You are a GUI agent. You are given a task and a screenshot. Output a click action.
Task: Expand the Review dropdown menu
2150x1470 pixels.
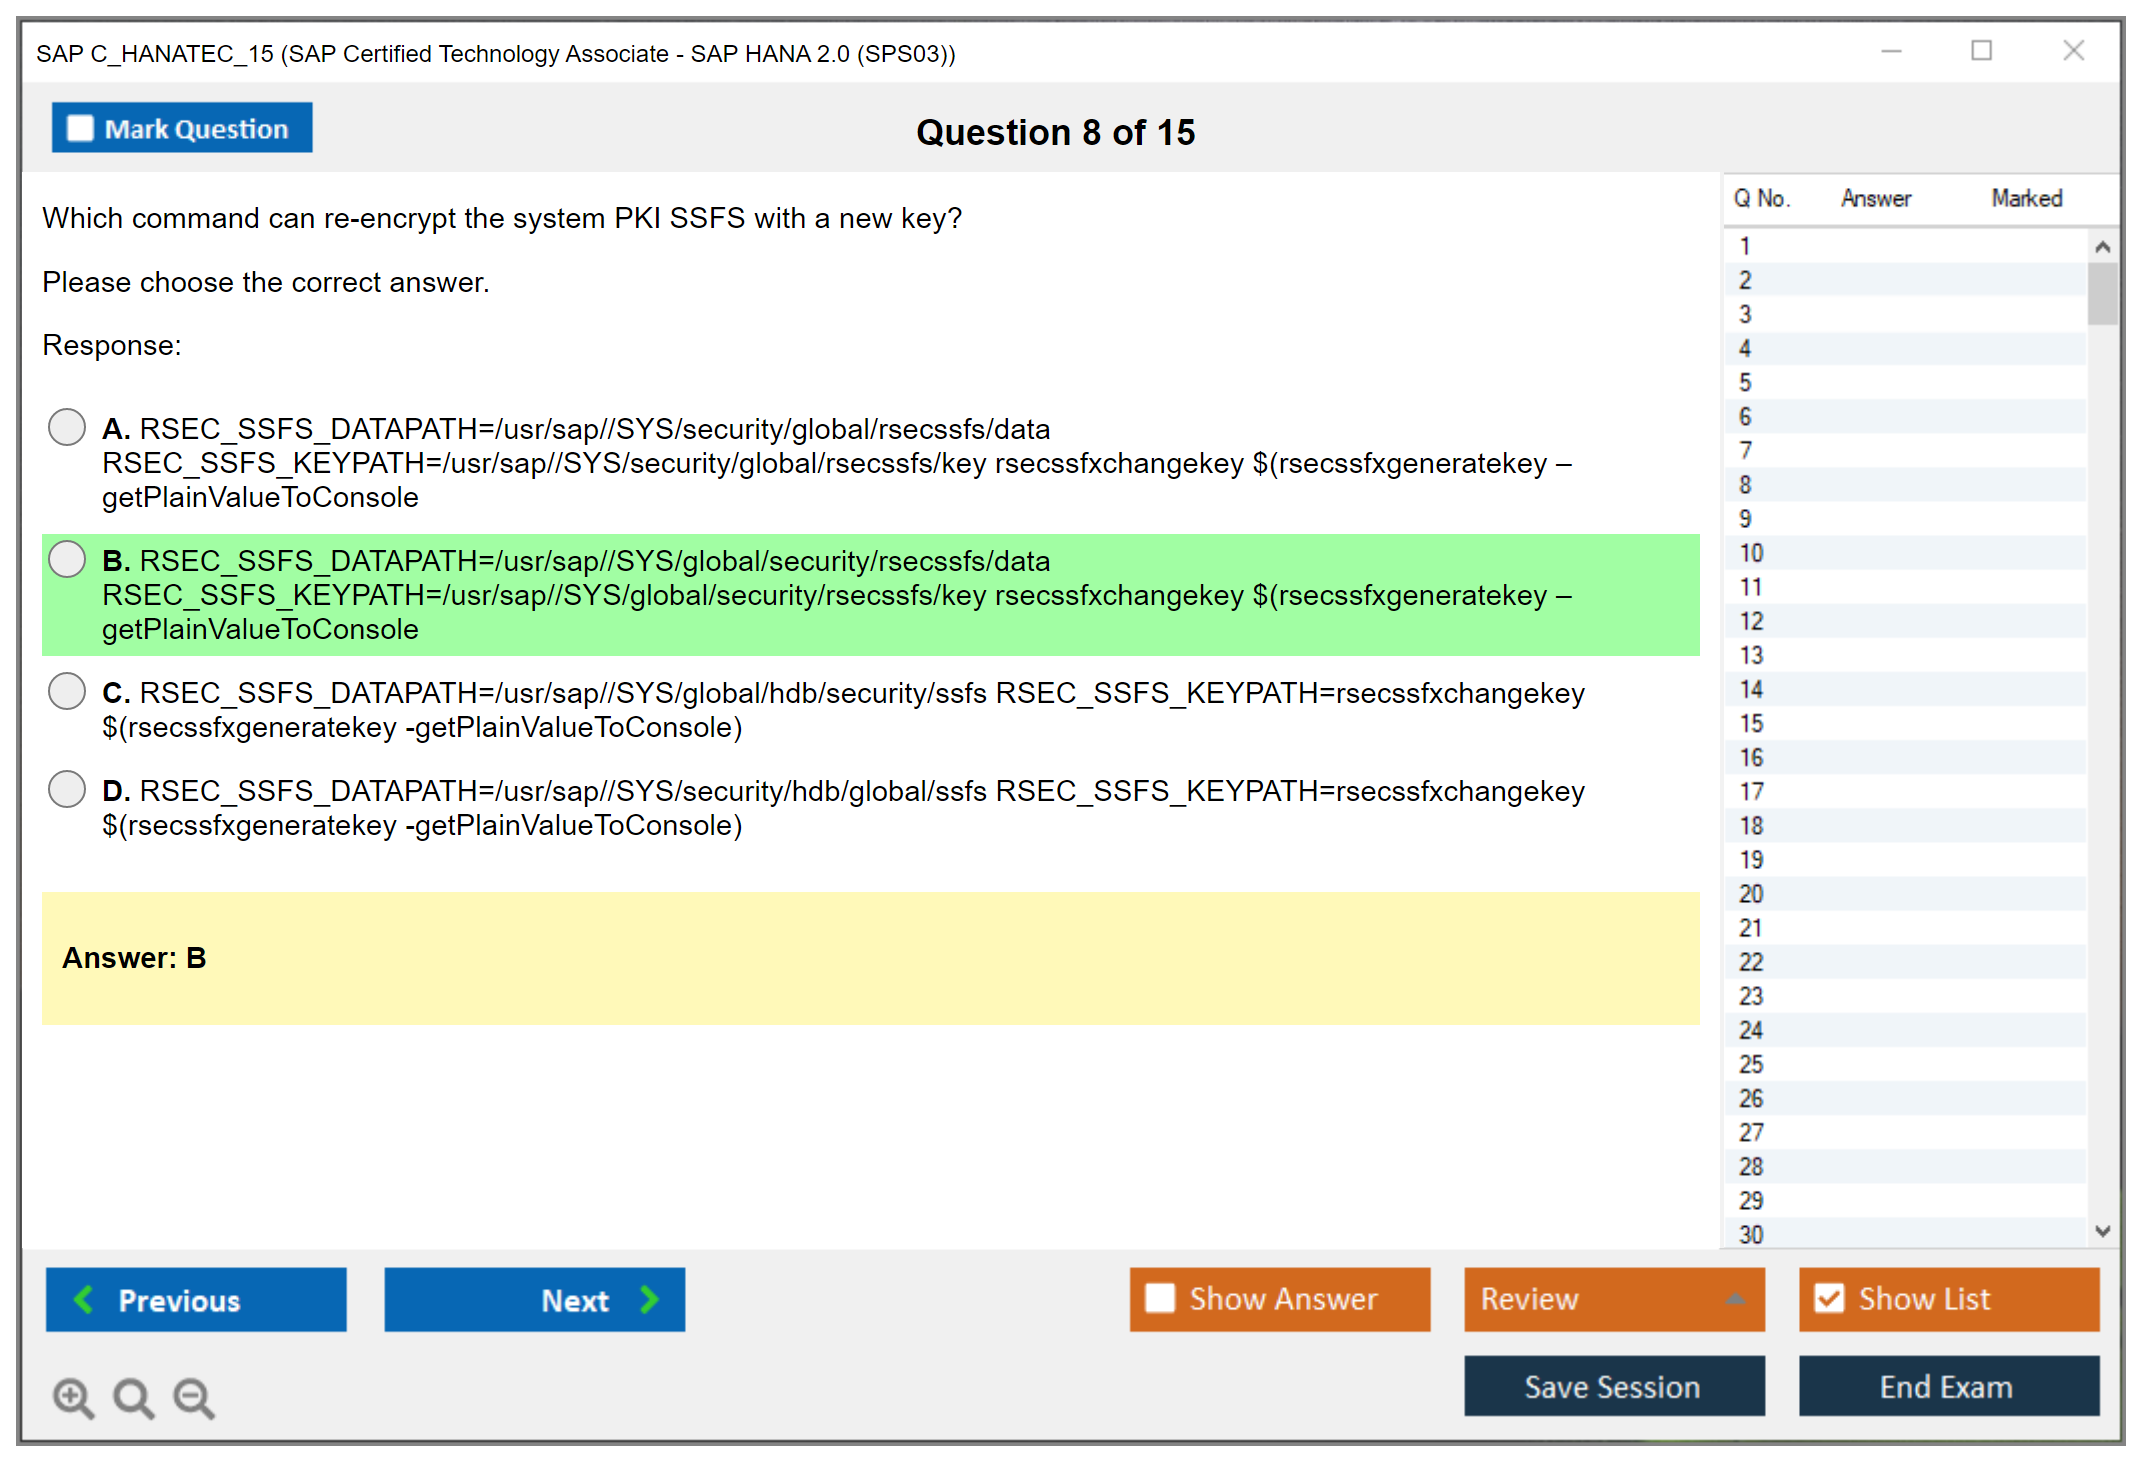pyautogui.click(x=1735, y=1299)
